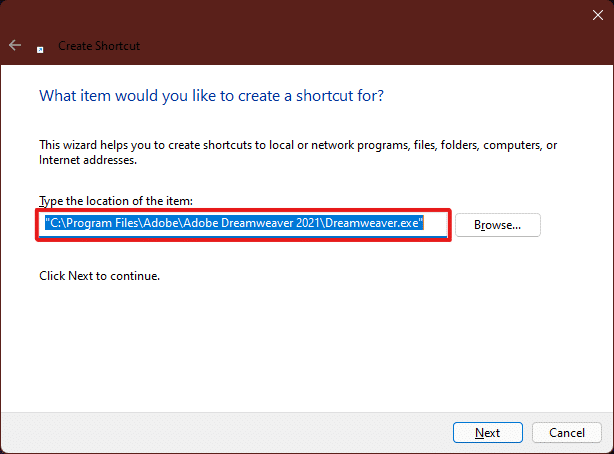Image resolution: width=614 pixels, height=454 pixels.
Task: Close the Create Shortcut wizard with X
Action: [598, 15]
